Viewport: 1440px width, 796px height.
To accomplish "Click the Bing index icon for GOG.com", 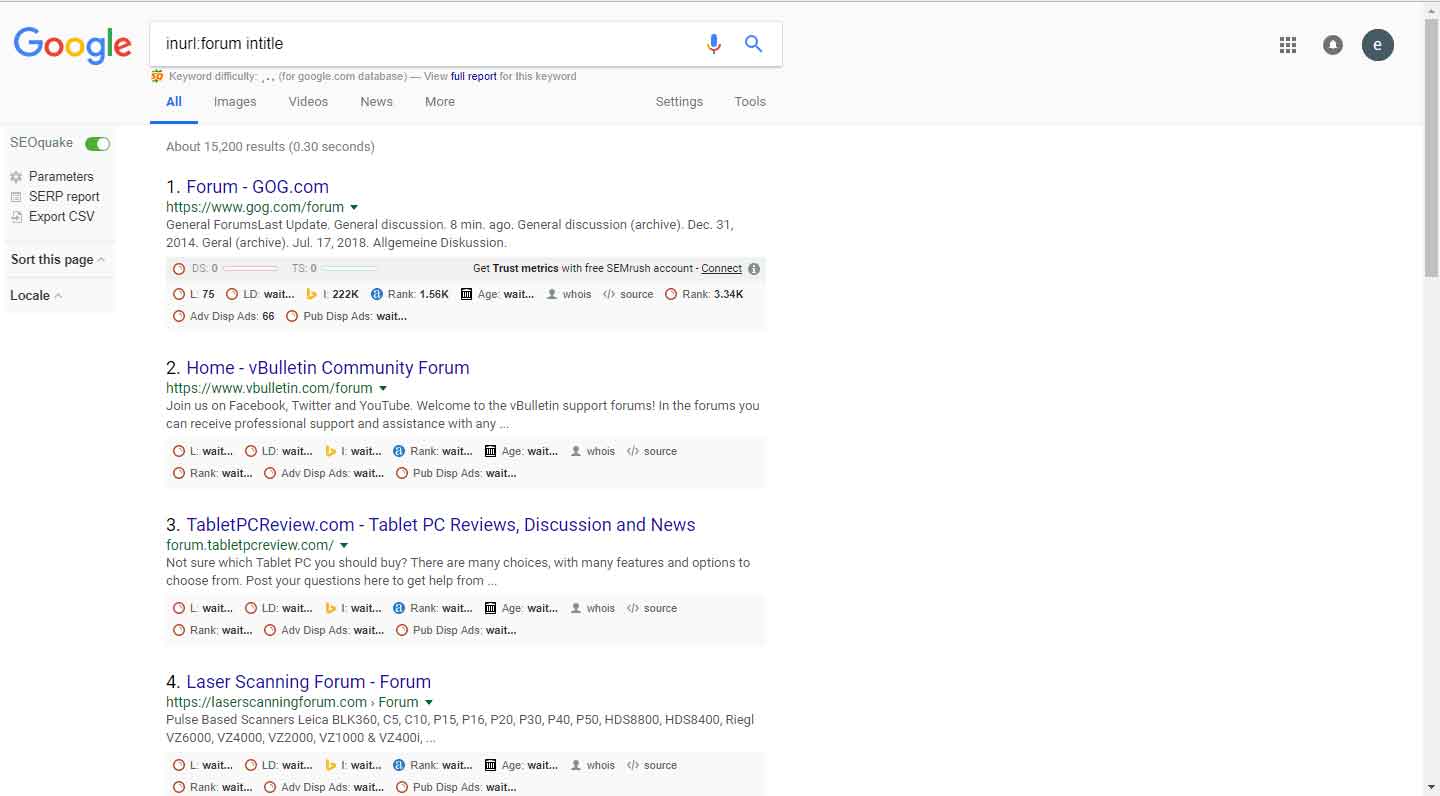I will pyautogui.click(x=312, y=295).
